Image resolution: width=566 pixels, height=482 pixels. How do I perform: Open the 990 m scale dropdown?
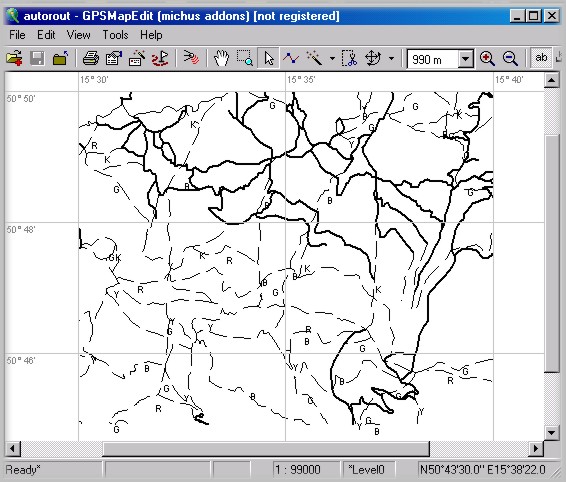coord(466,58)
